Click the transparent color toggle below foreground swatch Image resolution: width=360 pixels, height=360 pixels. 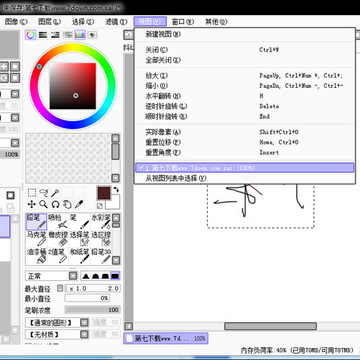[x=100, y=206]
